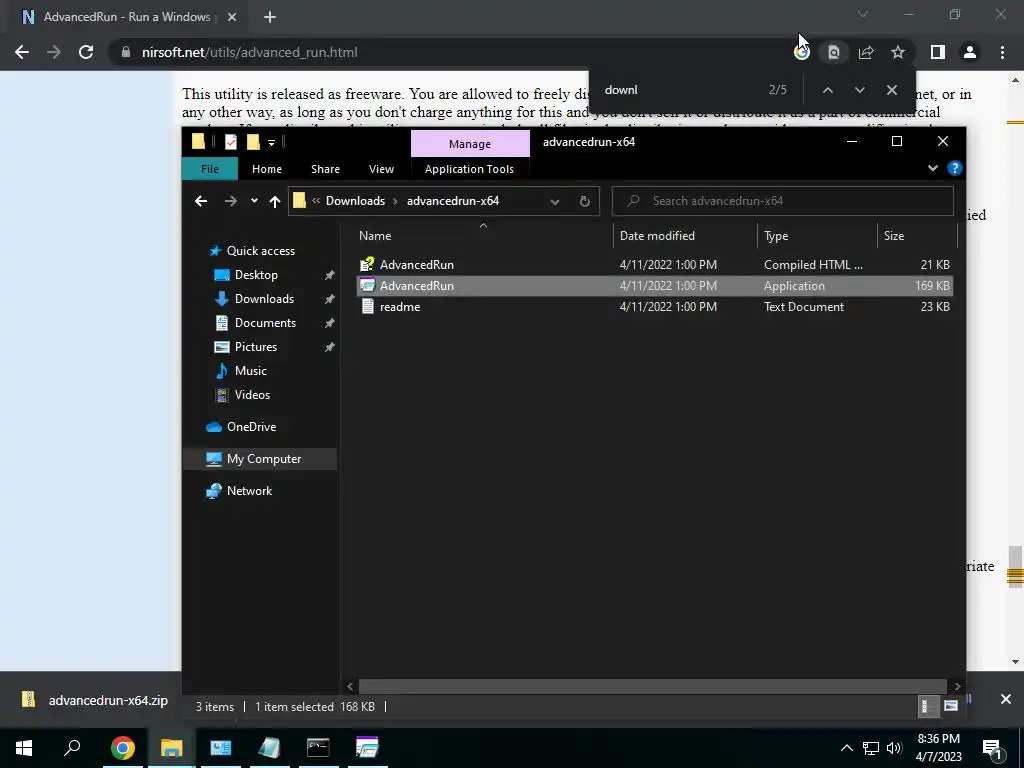Screen dimensions: 1024x768
Task: Select AdvancedRun Compiled HTML help file
Action: coord(655,264)
